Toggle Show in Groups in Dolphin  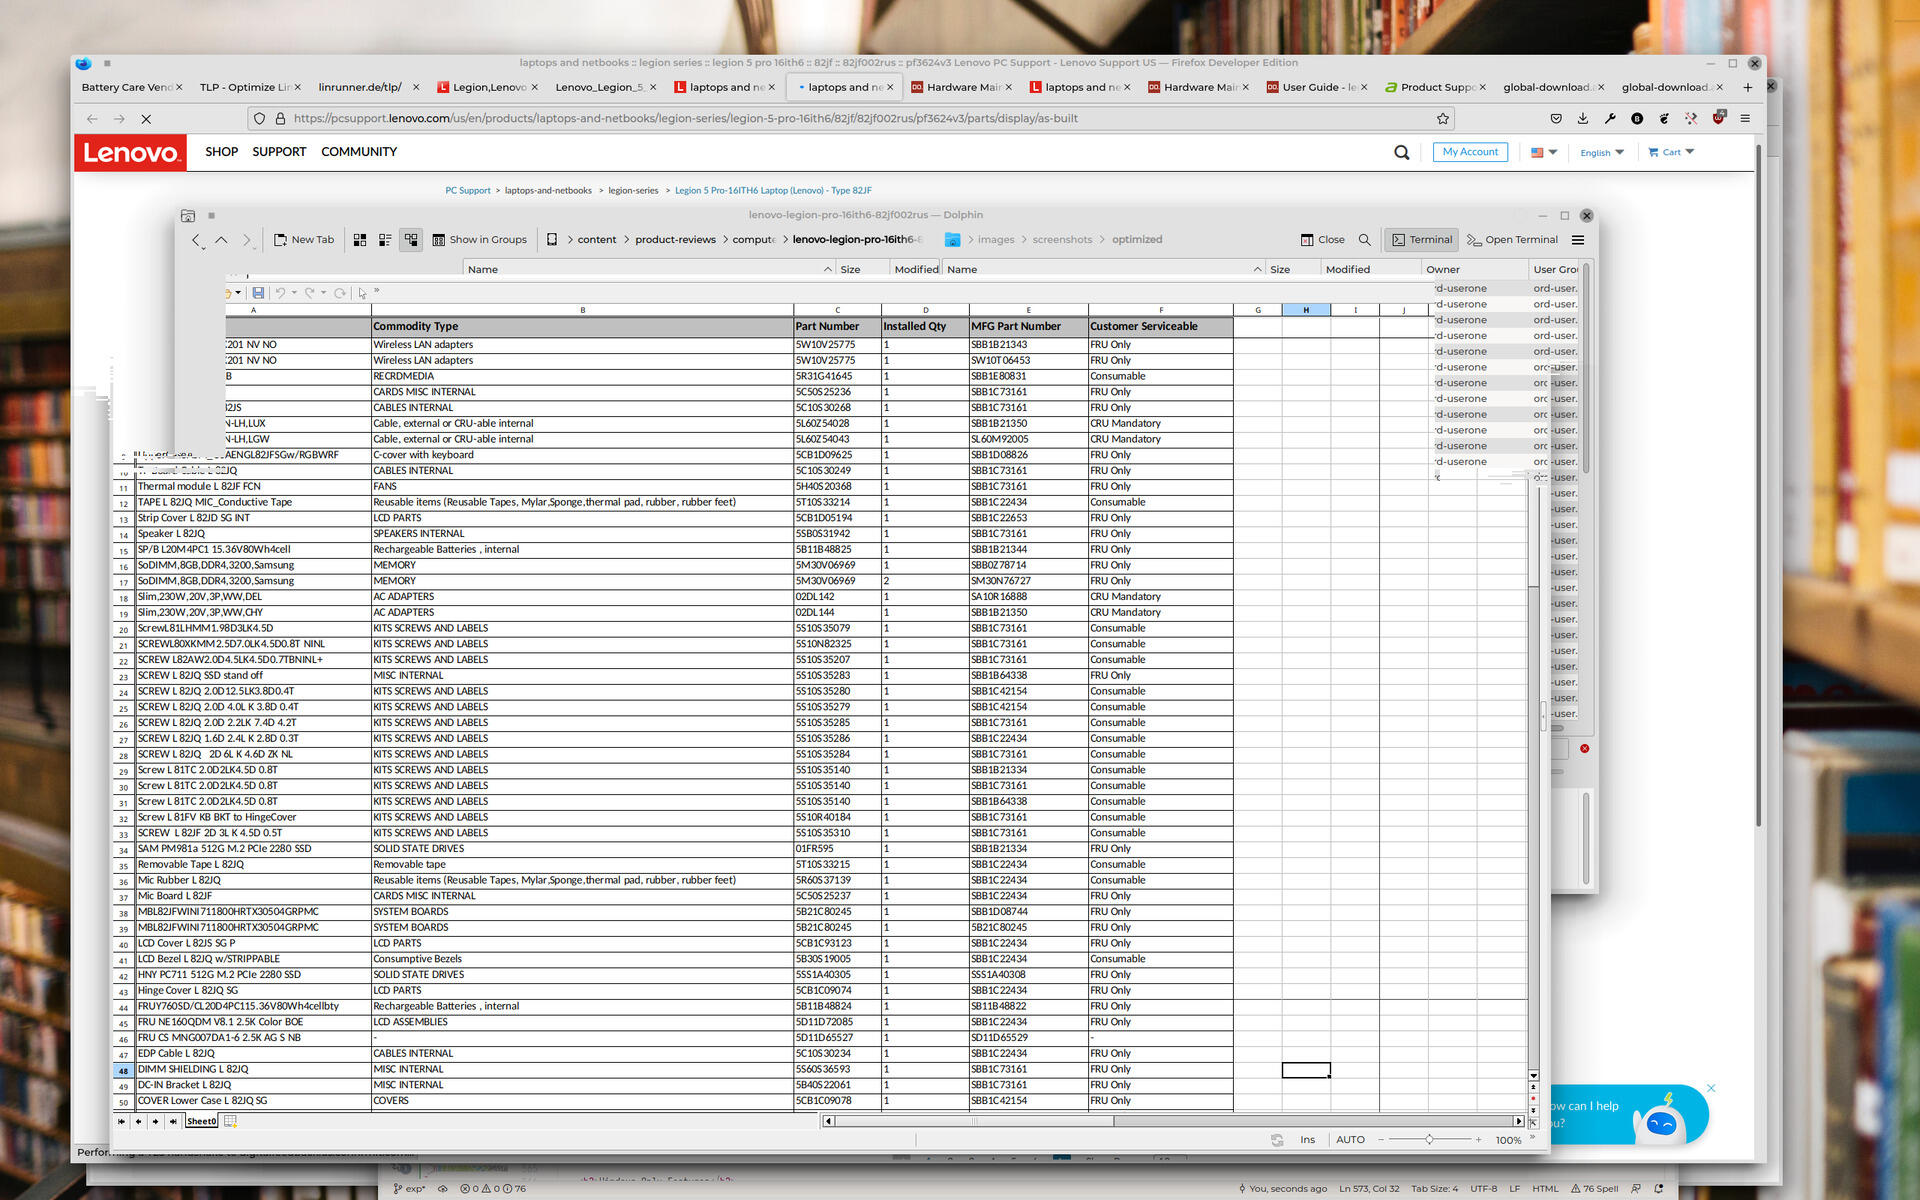(x=480, y=240)
